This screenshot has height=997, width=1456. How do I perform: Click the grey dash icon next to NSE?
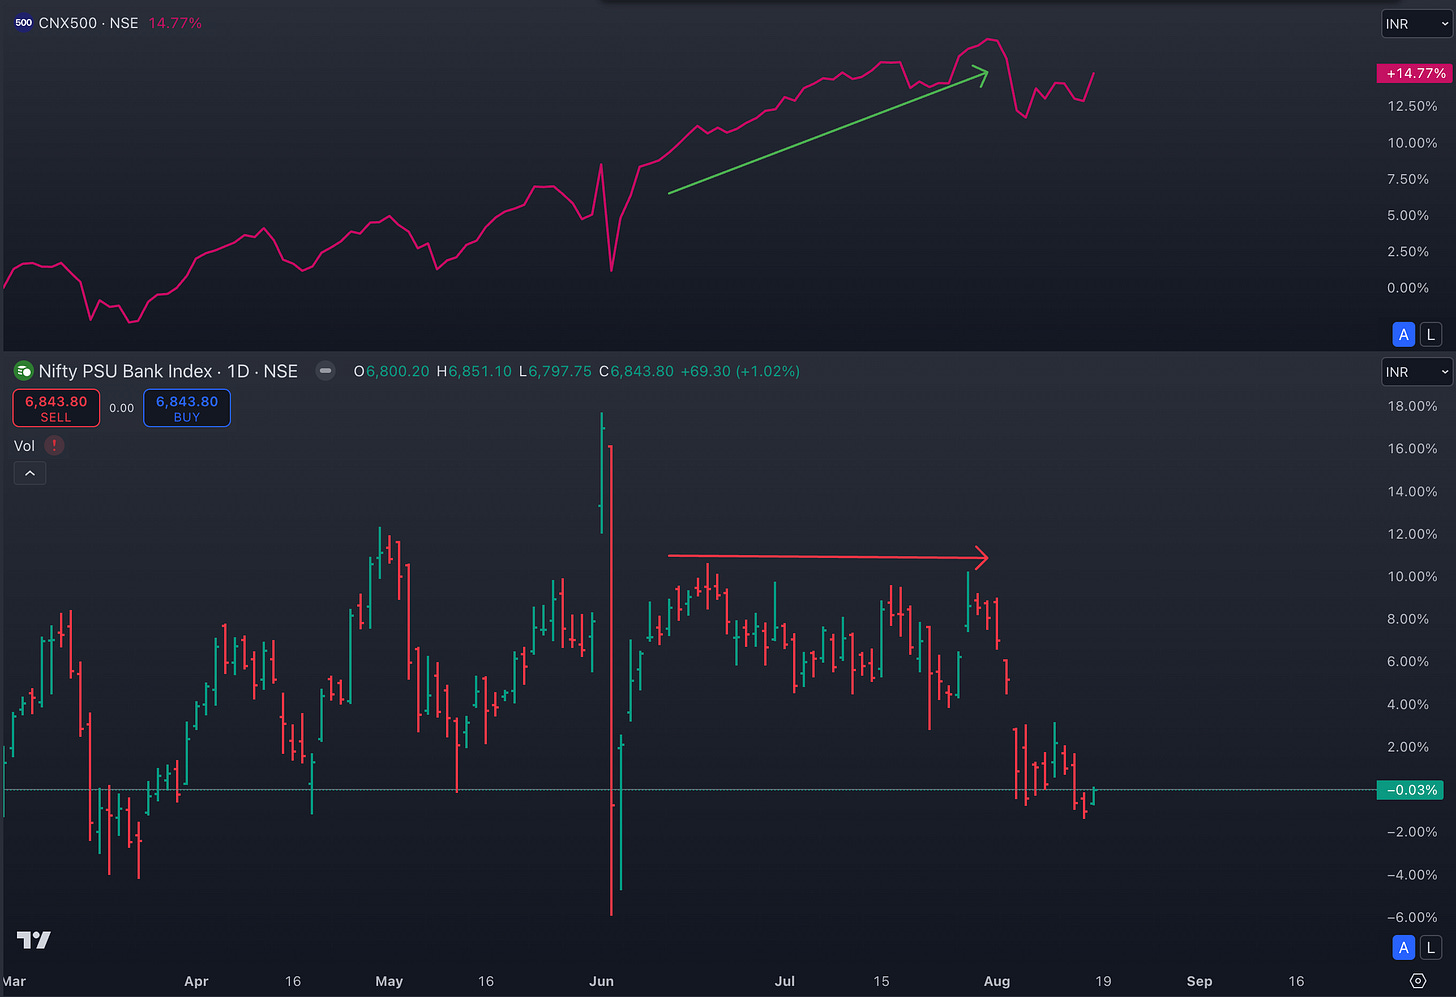point(325,371)
